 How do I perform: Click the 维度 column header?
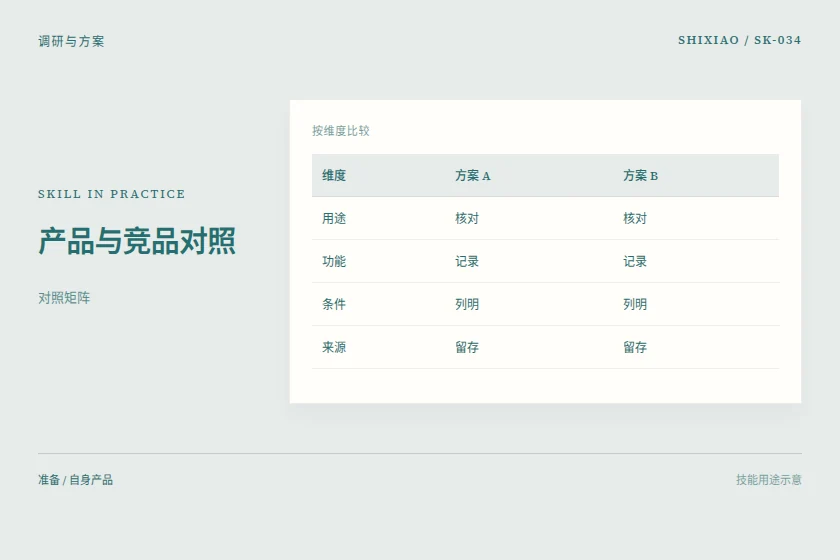334,175
